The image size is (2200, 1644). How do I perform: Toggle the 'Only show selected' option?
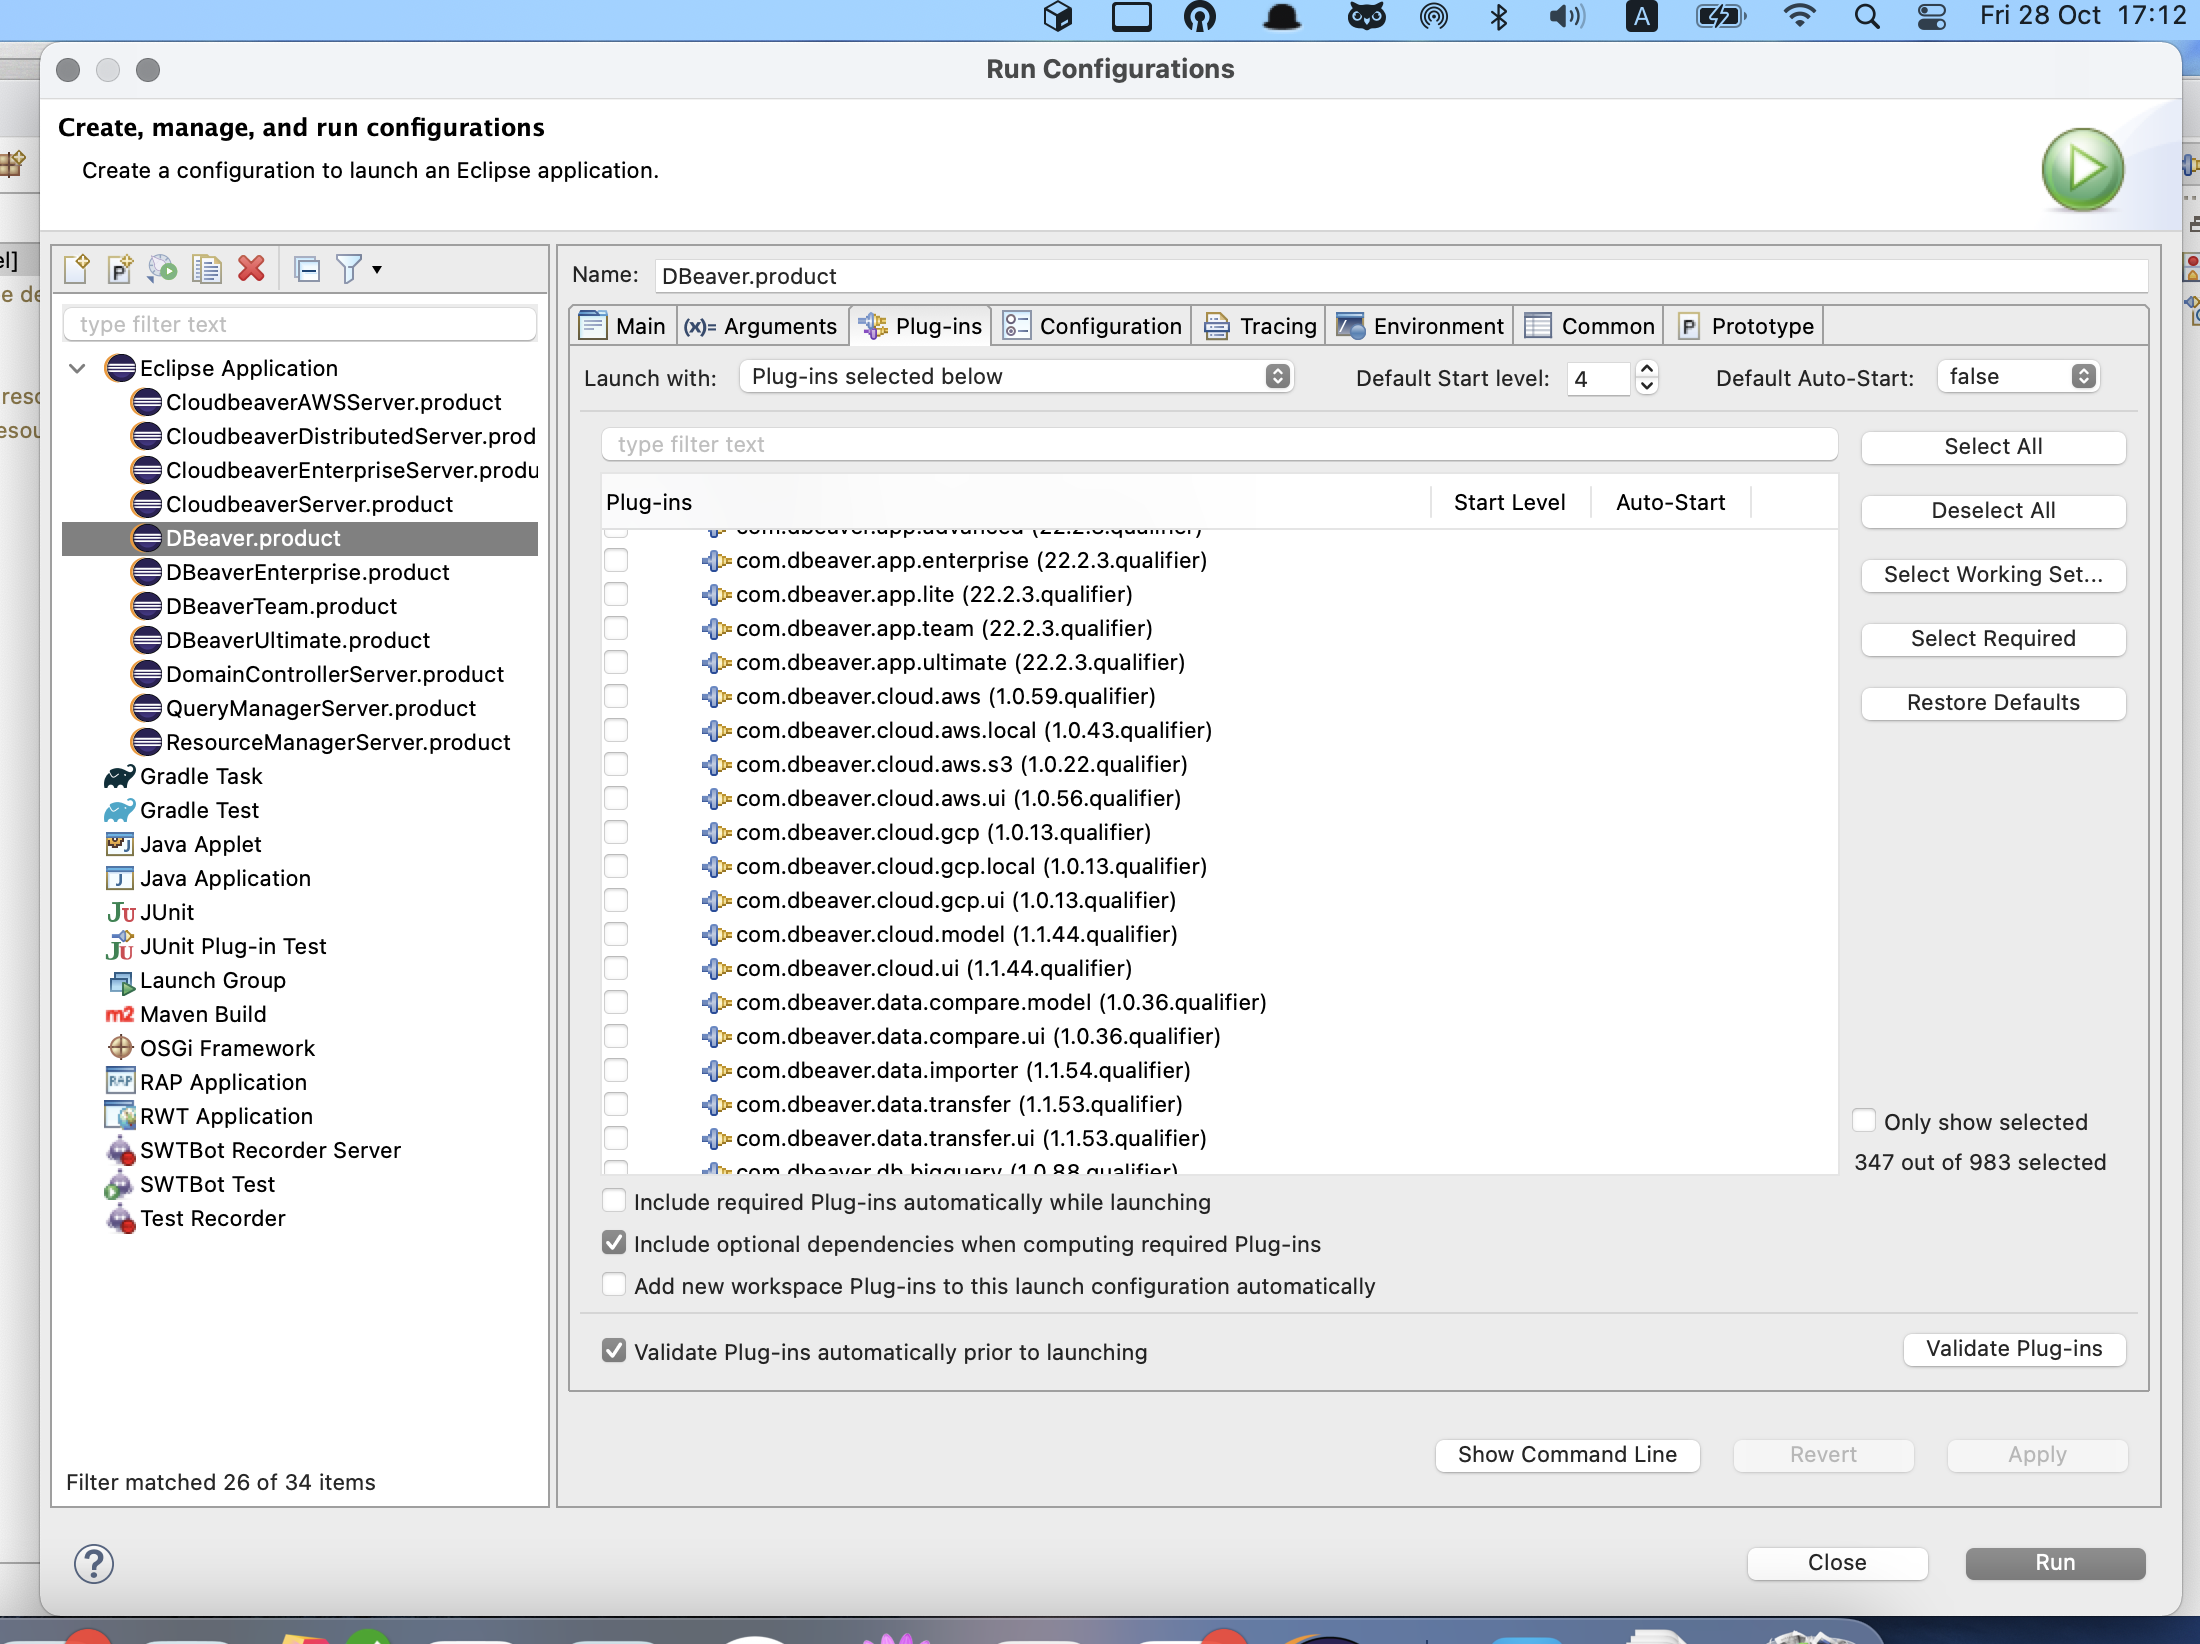1866,1120
